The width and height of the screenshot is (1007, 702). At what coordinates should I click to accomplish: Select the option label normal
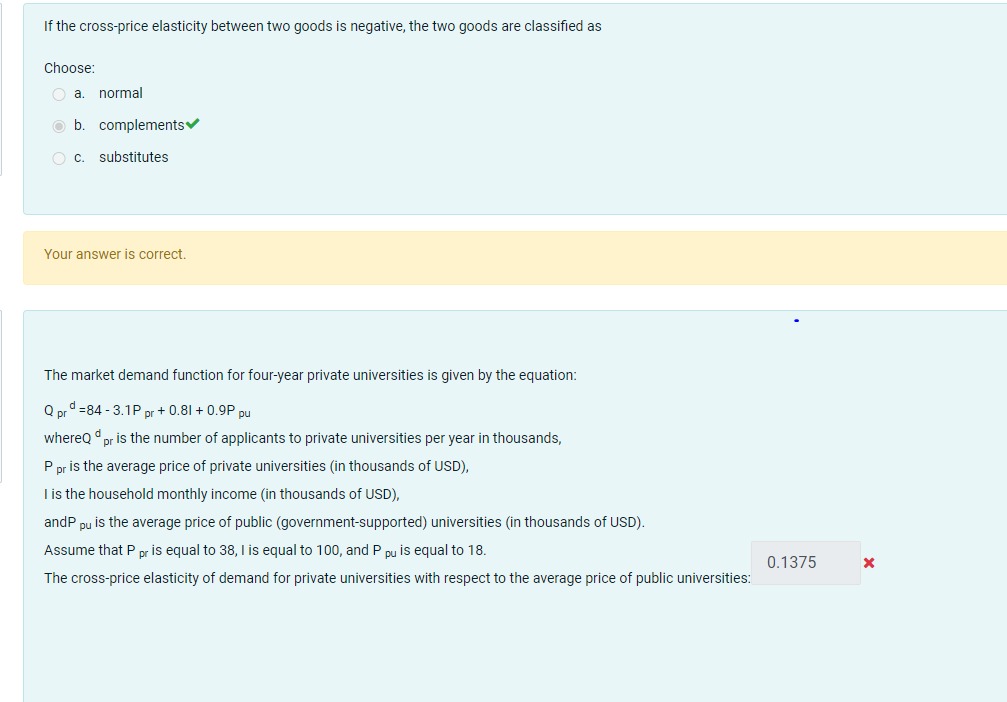click(x=121, y=93)
